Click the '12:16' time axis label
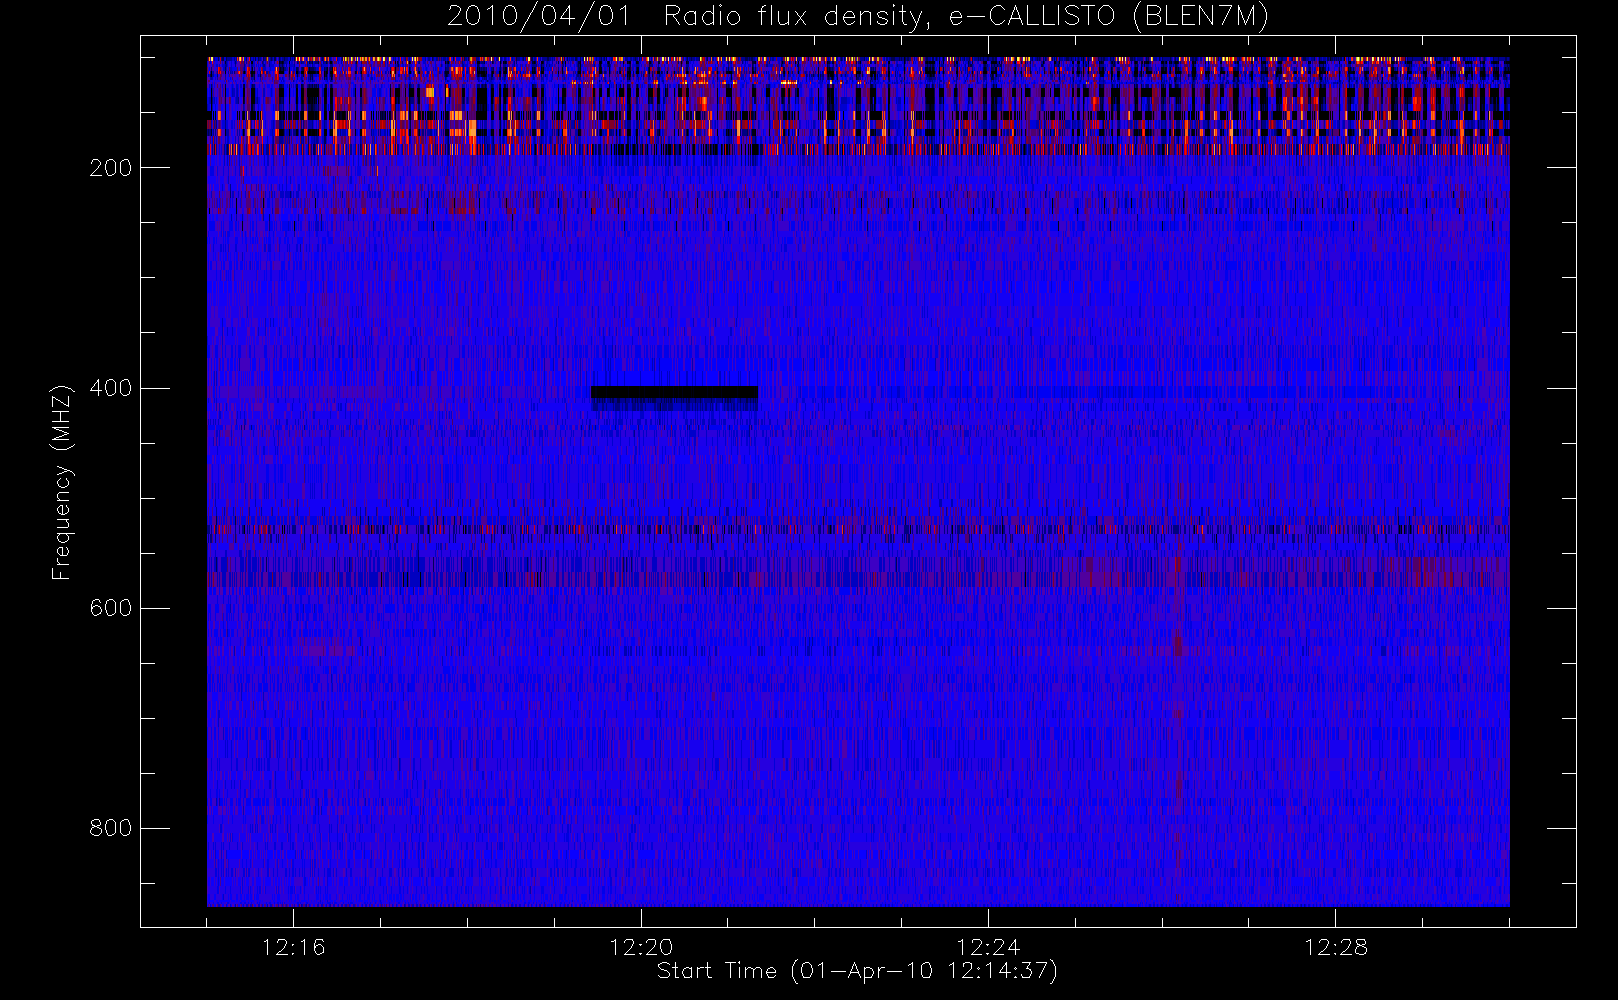The height and width of the screenshot is (1000, 1618). 293,947
